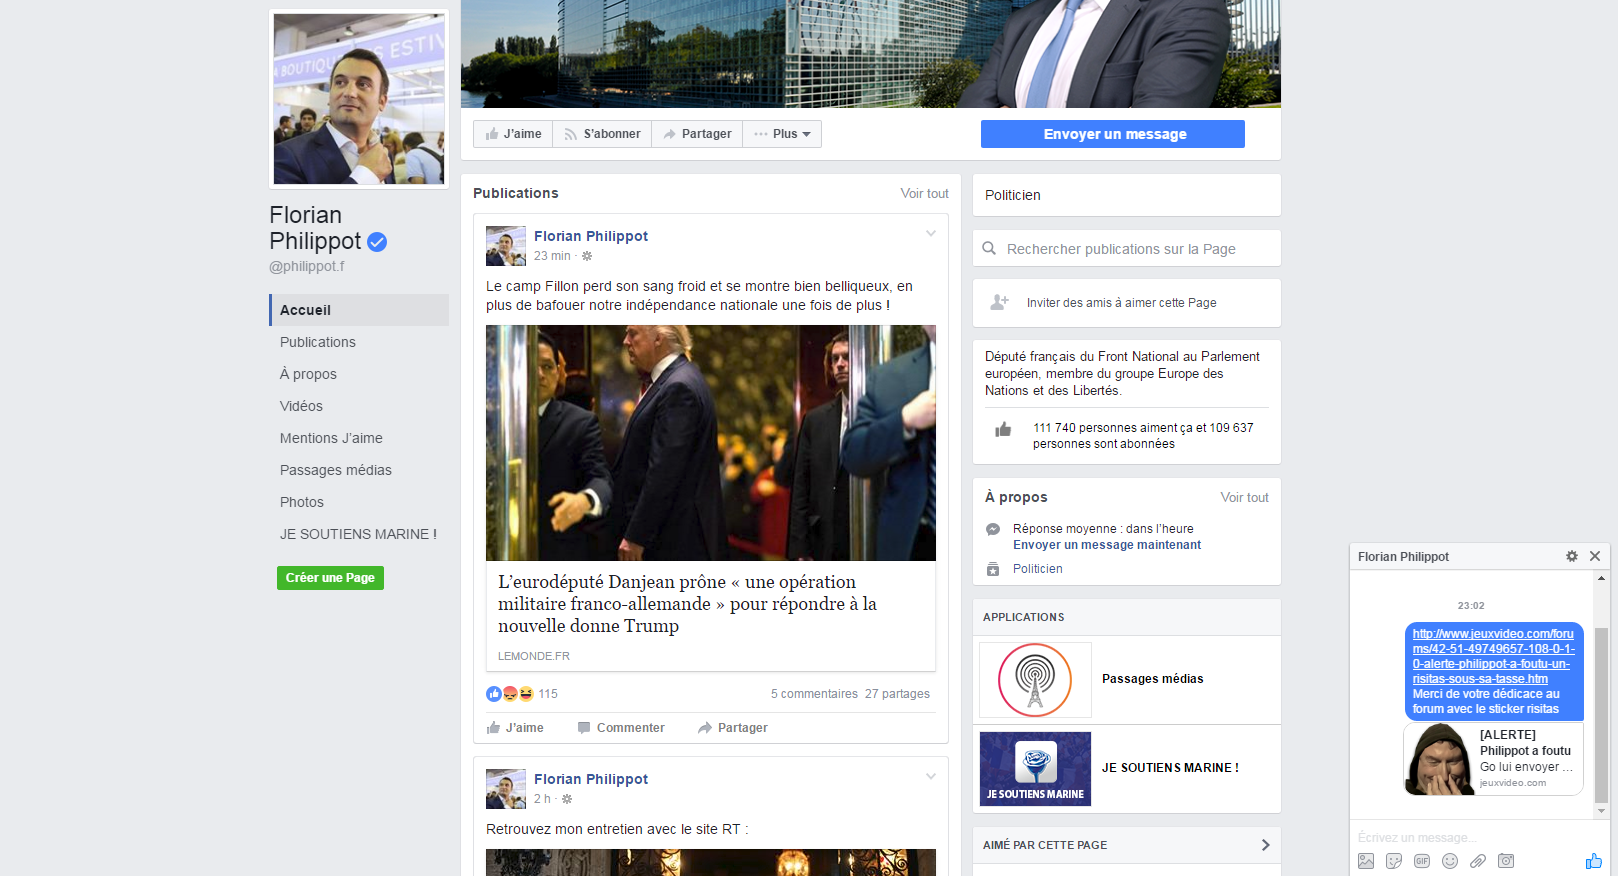Open the [ALERTE] link preview card in chat

[x=1493, y=759]
